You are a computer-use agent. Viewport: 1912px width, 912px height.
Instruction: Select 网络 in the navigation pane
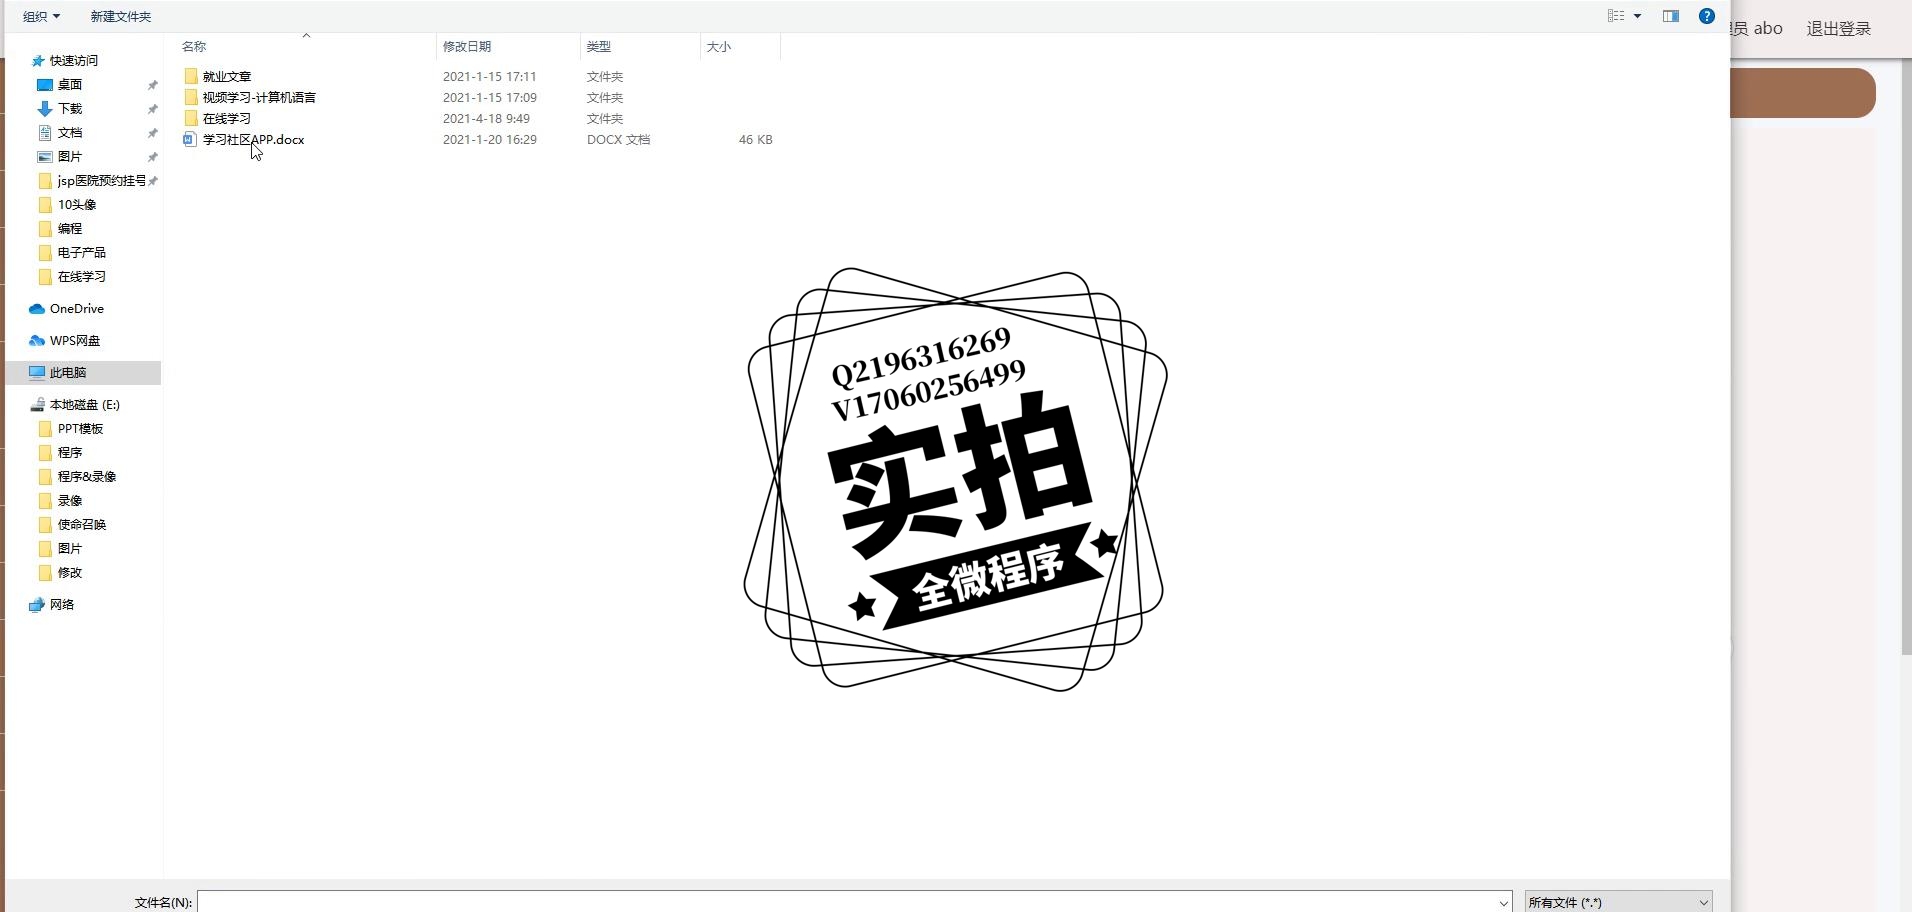[x=62, y=604]
